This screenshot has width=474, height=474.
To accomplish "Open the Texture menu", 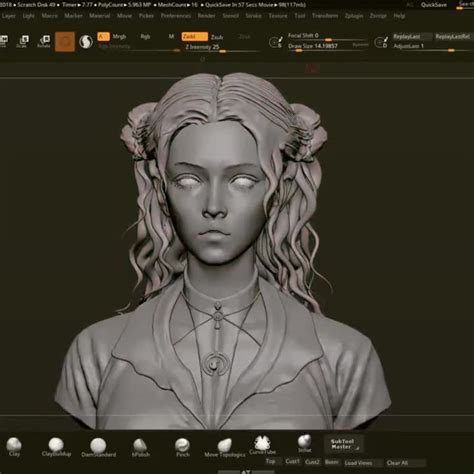I will (278, 16).
